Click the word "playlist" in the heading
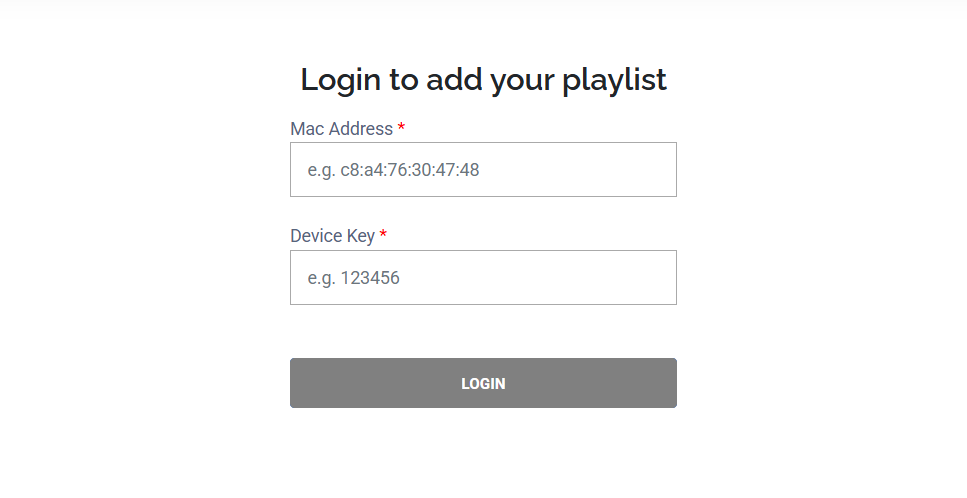The width and height of the screenshot is (967, 498). click(614, 80)
